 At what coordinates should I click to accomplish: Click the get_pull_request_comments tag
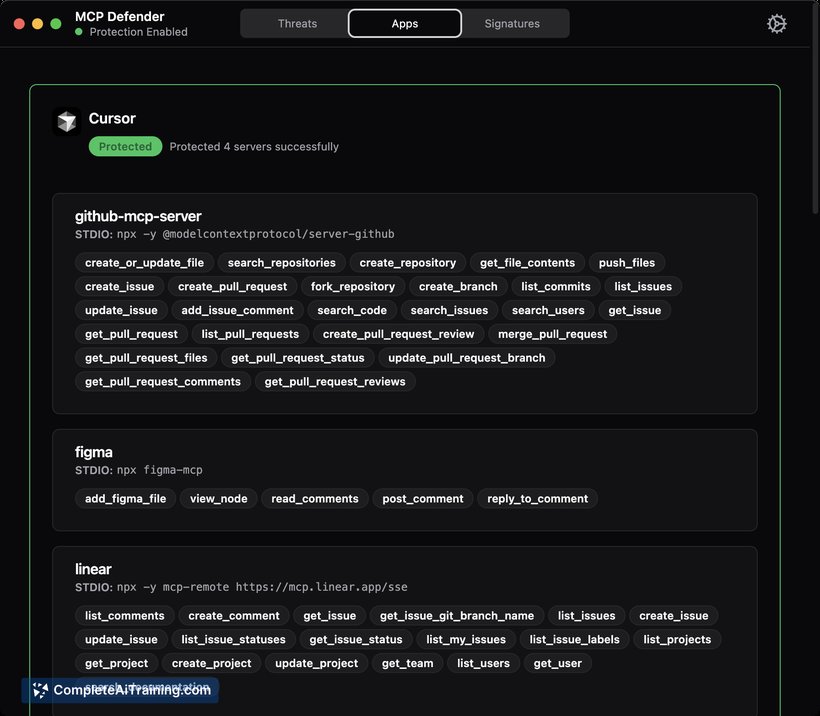(163, 382)
